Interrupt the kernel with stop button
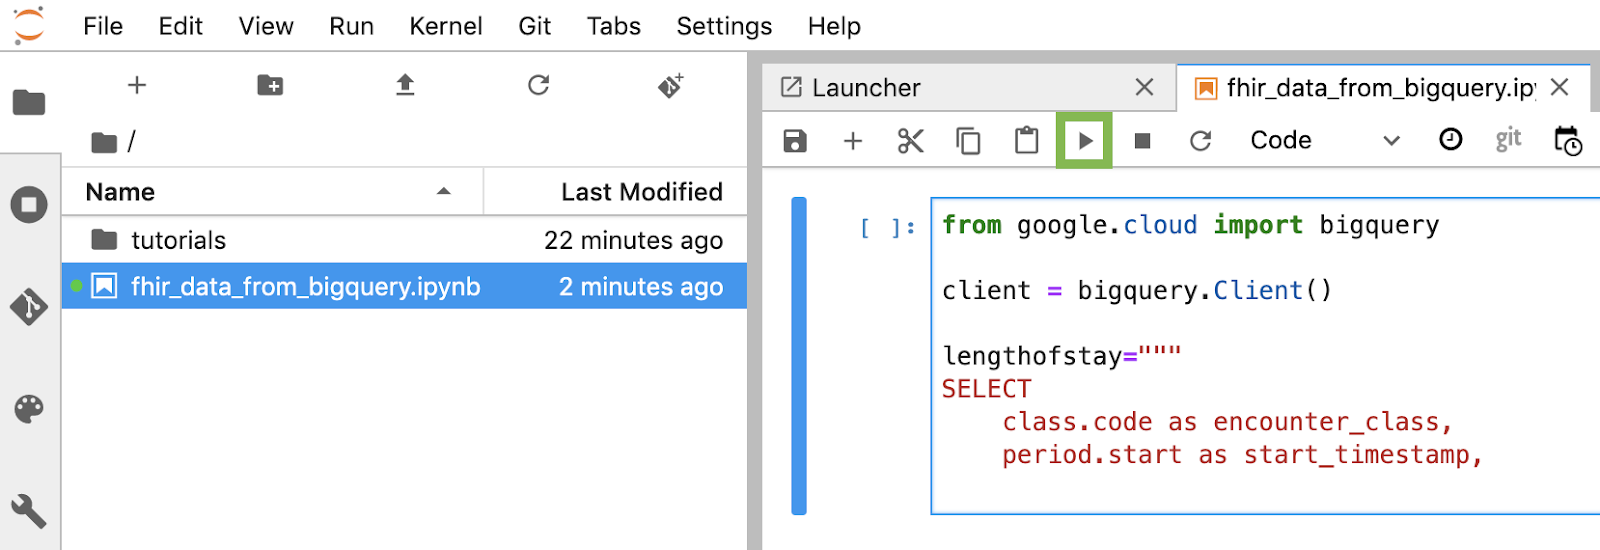The height and width of the screenshot is (550, 1600). coord(1142,141)
